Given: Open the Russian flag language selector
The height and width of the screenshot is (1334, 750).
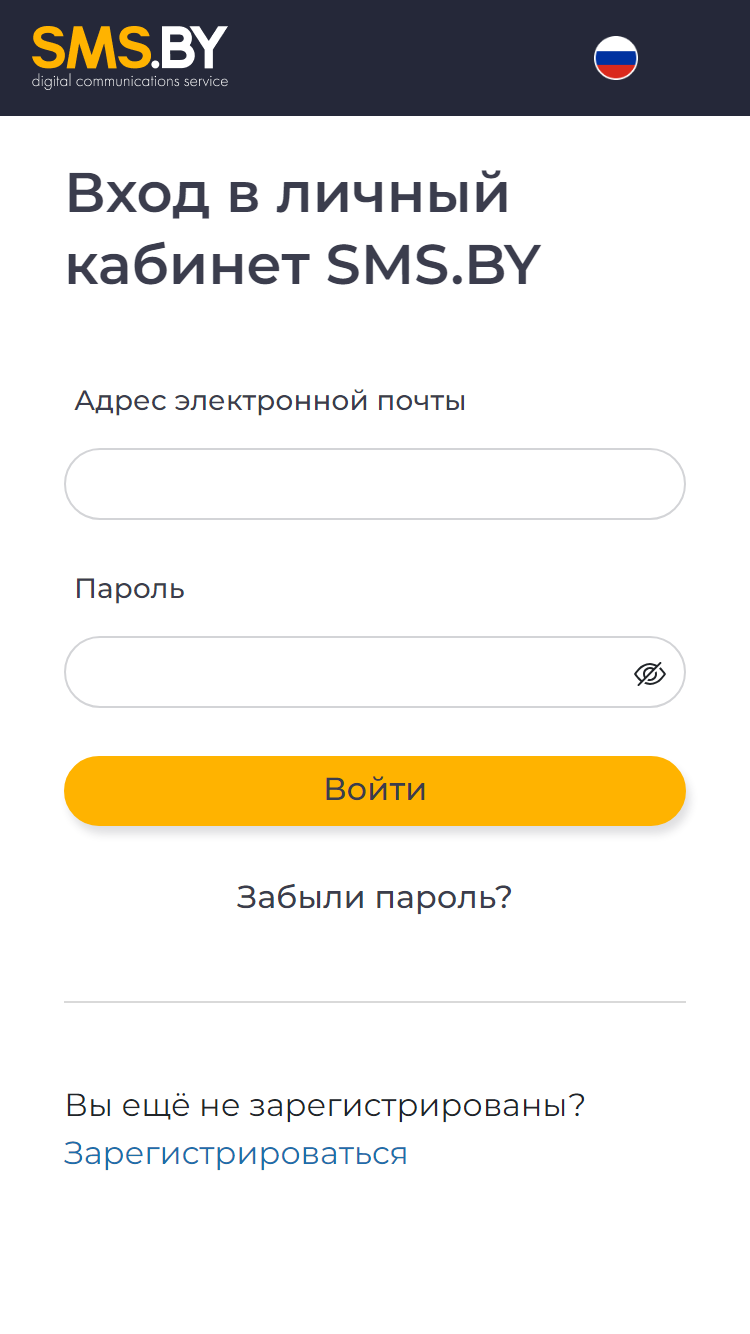Looking at the screenshot, I should [616, 58].
